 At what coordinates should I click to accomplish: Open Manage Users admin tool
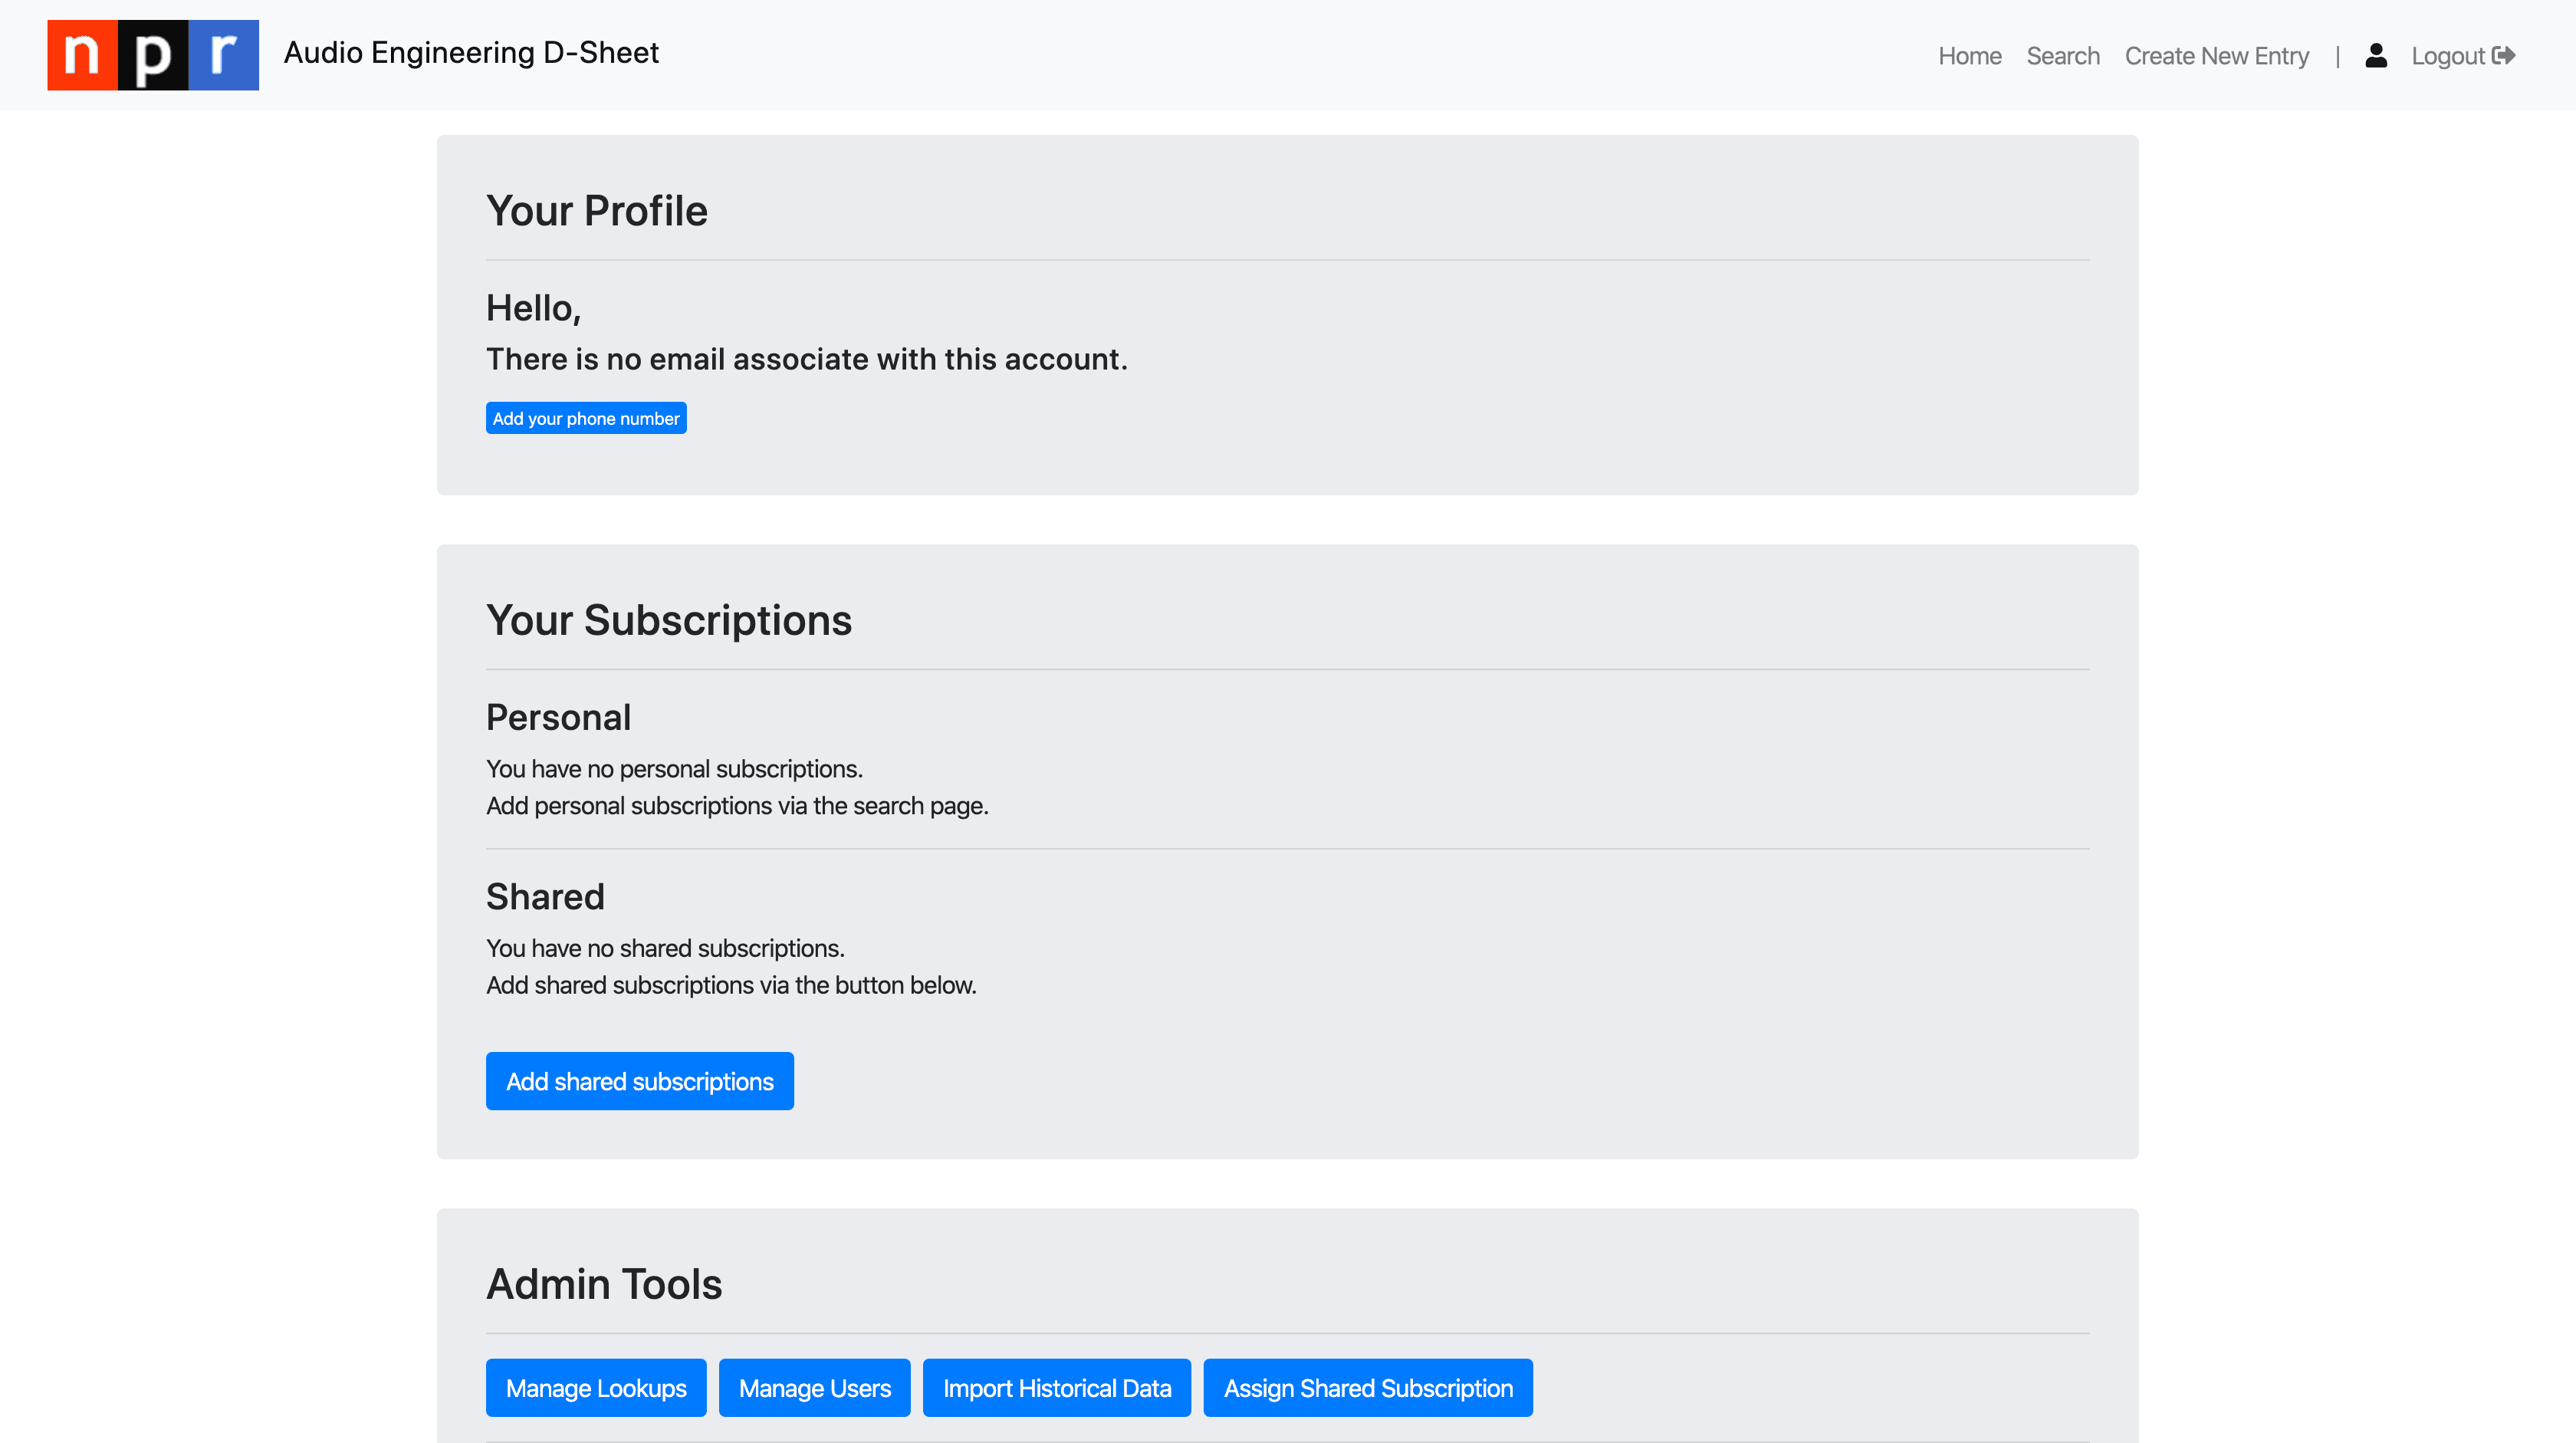click(x=814, y=1388)
